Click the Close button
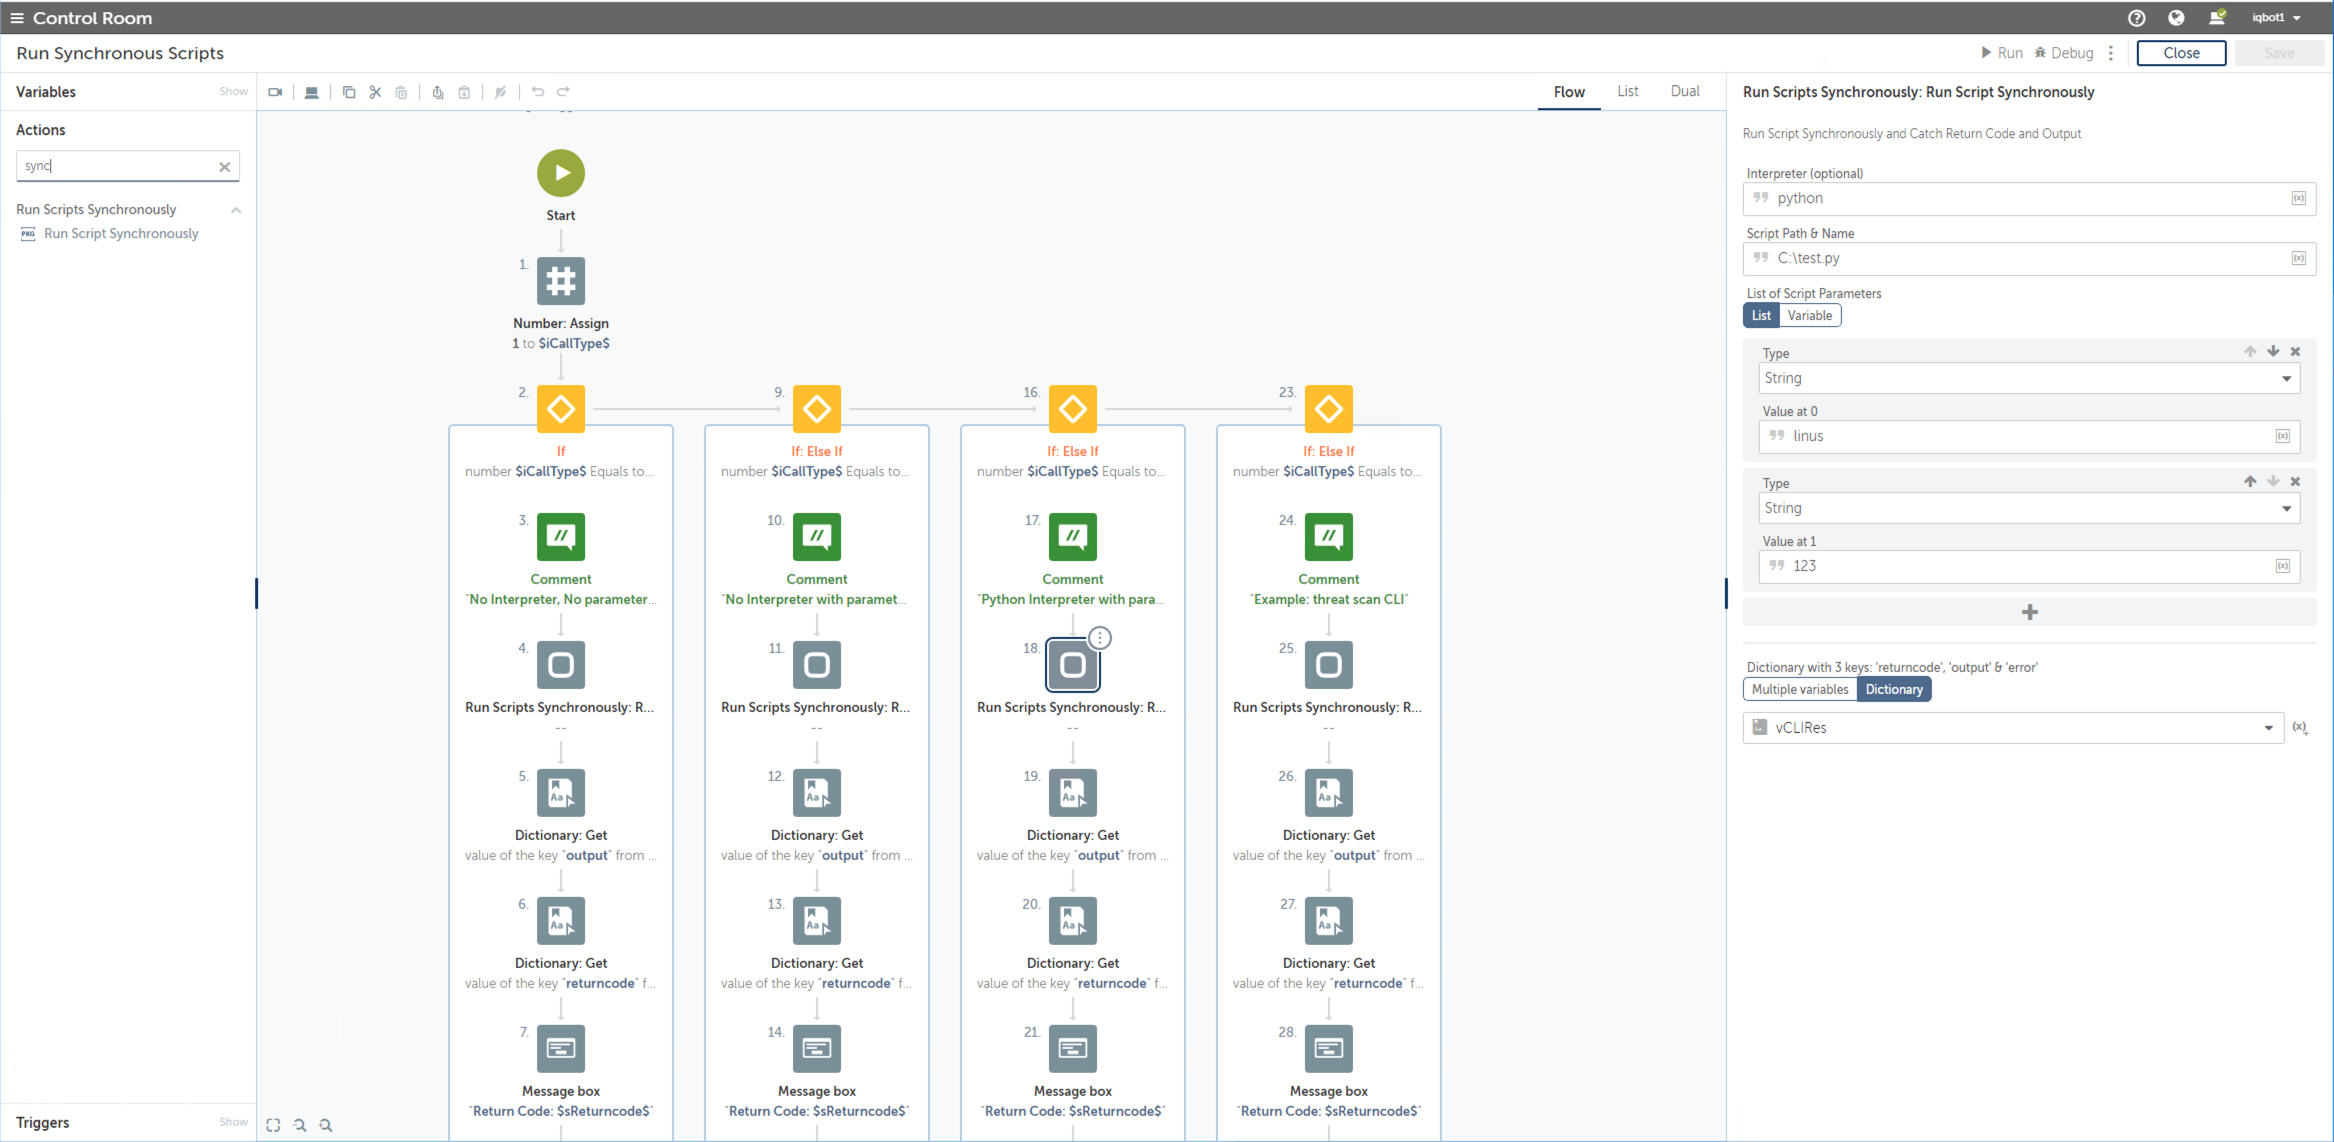This screenshot has width=2334, height=1142. pyautogui.click(x=2180, y=53)
